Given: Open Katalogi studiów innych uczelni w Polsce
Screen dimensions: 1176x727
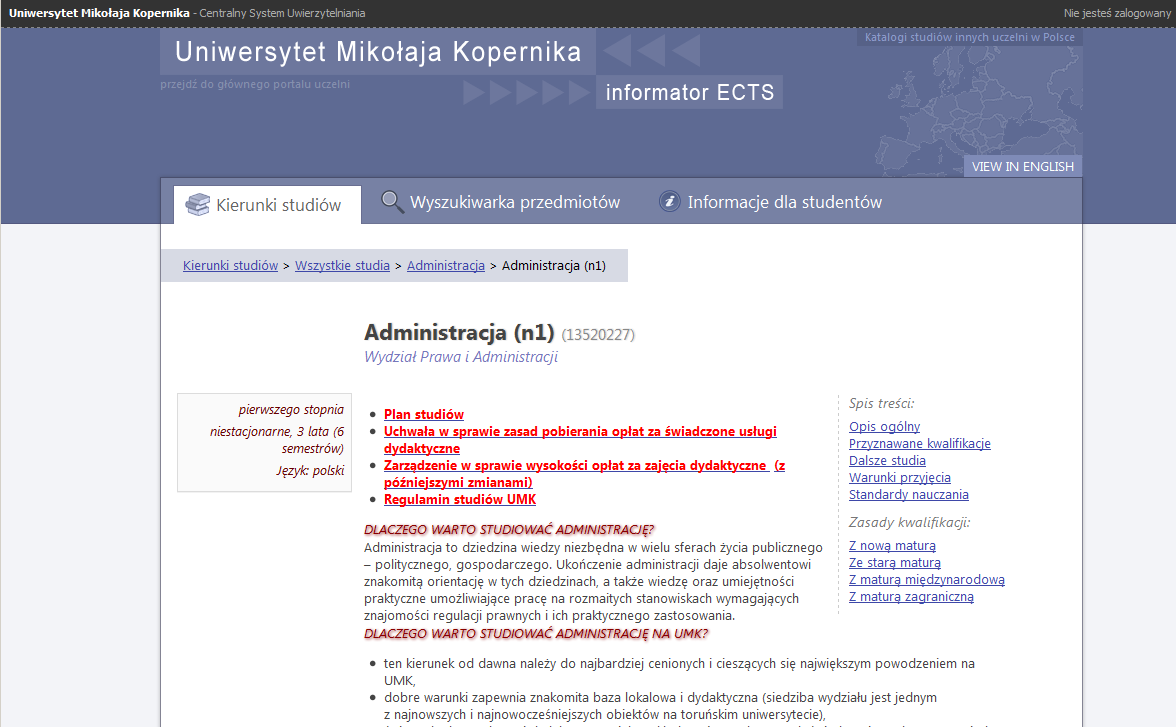Looking at the screenshot, I should (x=969, y=37).
